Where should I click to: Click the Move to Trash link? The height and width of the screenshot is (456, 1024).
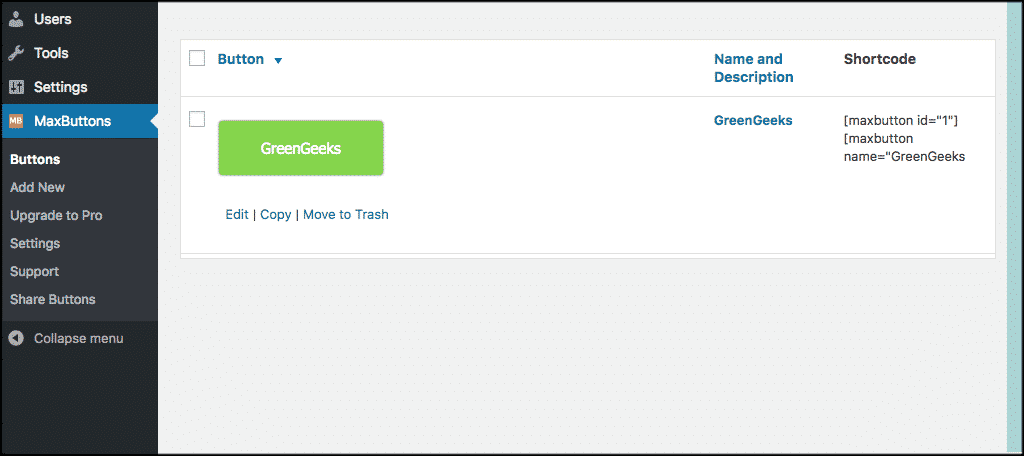(345, 214)
